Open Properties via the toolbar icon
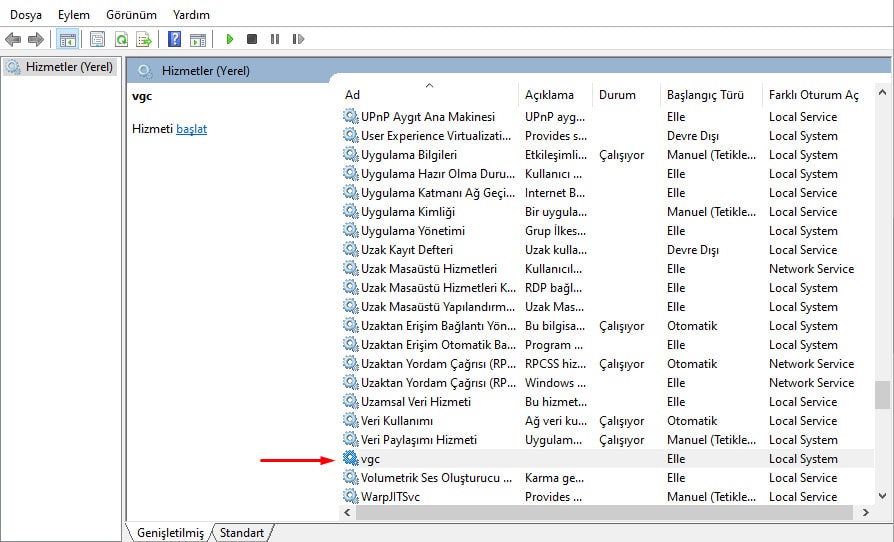The width and height of the screenshot is (894, 542). pyautogui.click(x=97, y=39)
